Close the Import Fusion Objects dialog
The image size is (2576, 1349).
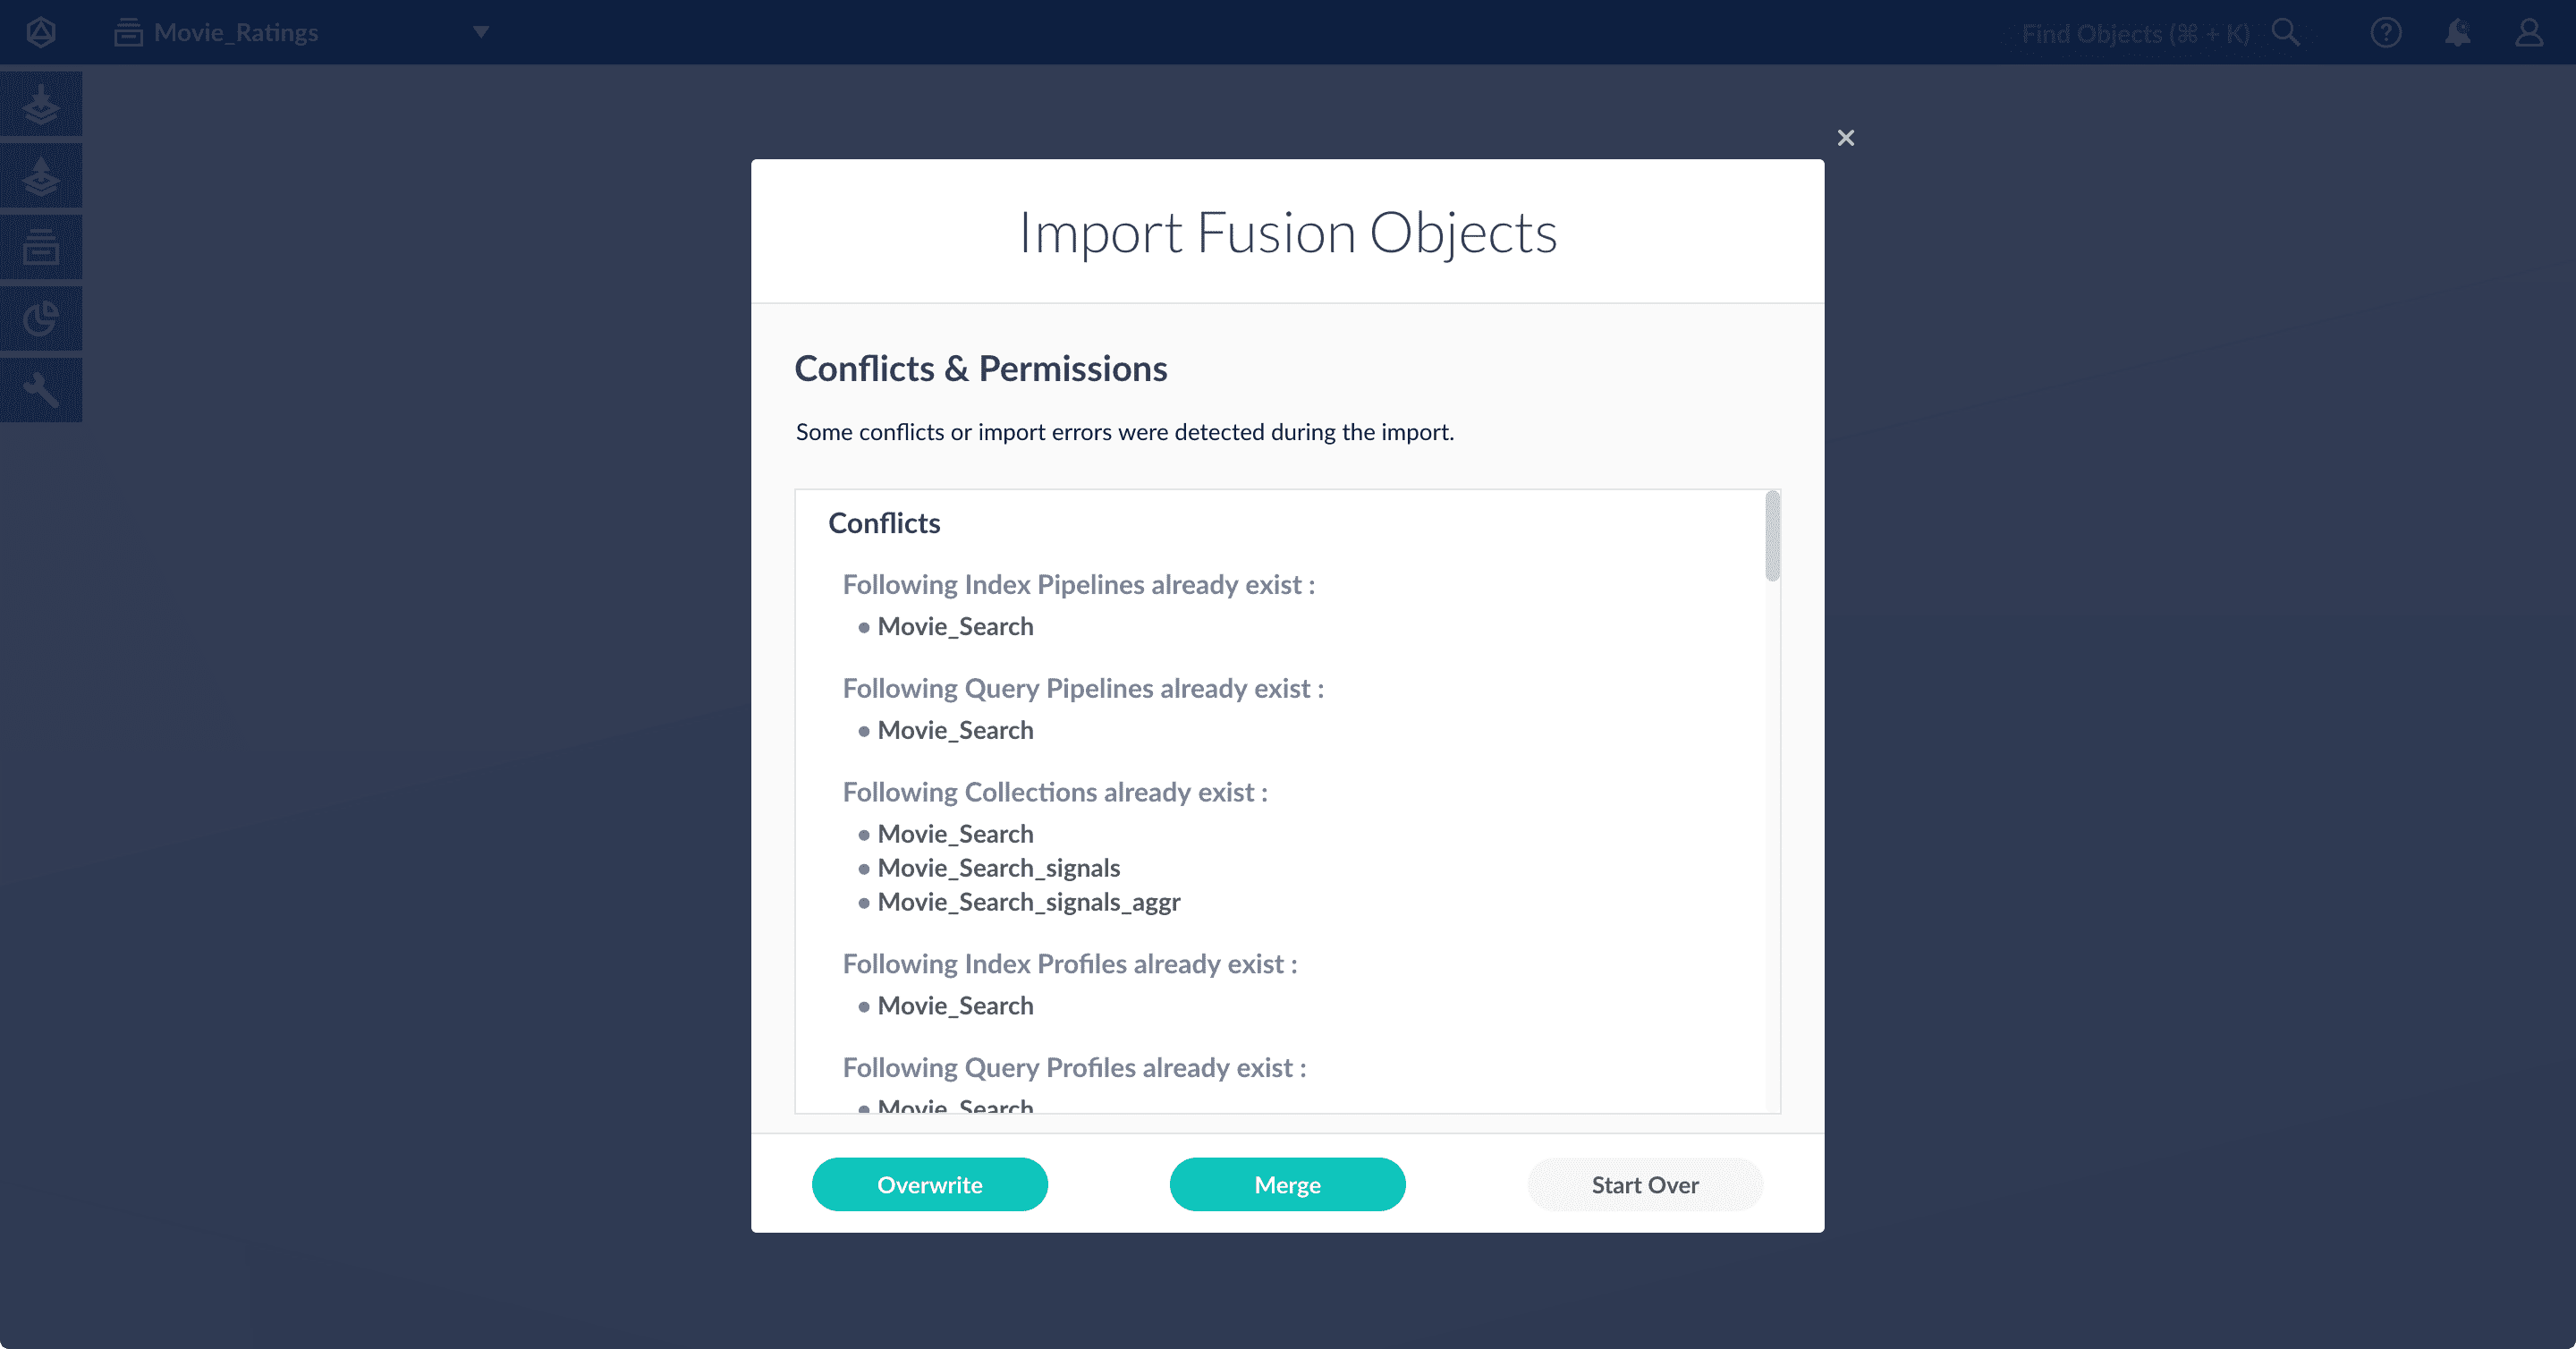[1845, 137]
